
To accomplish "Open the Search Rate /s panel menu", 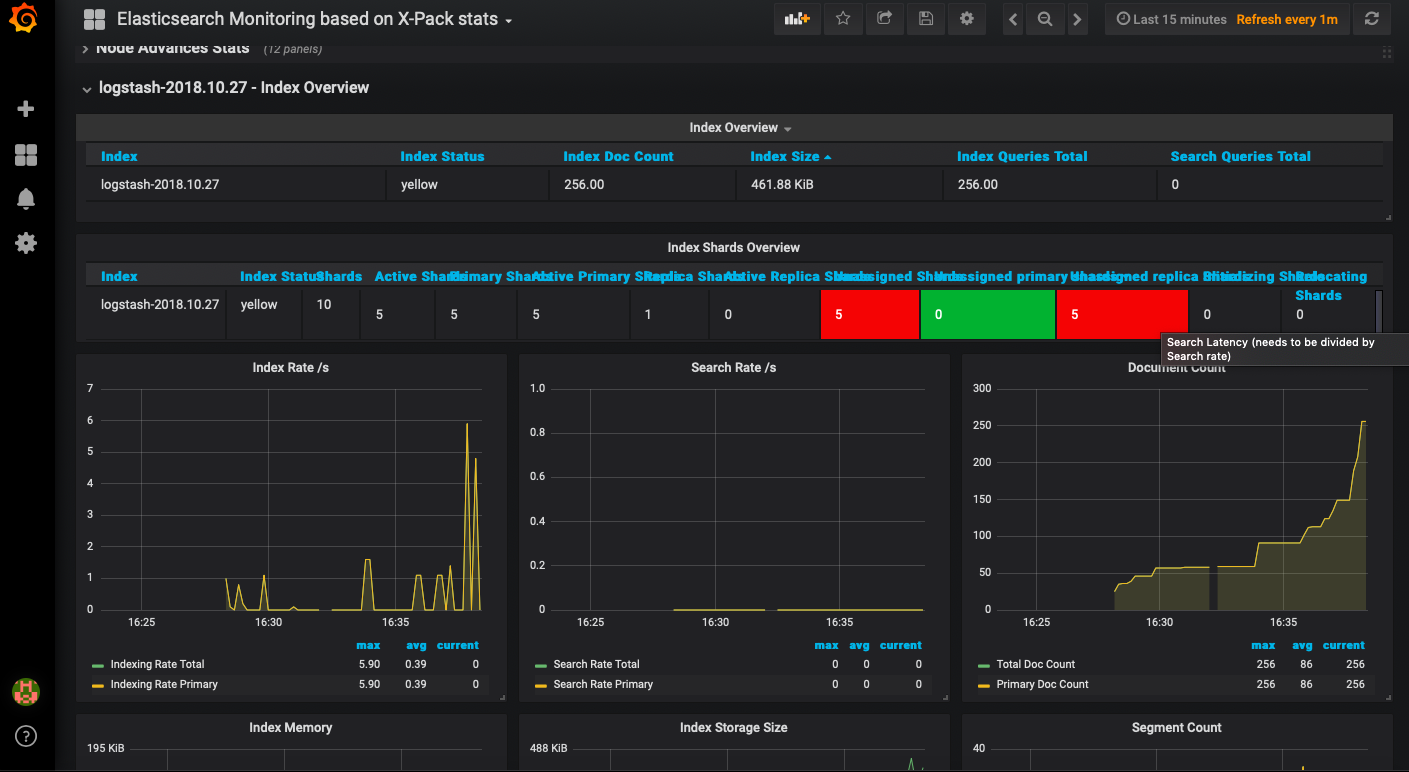I will pyautogui.click(x=734, y=367).
